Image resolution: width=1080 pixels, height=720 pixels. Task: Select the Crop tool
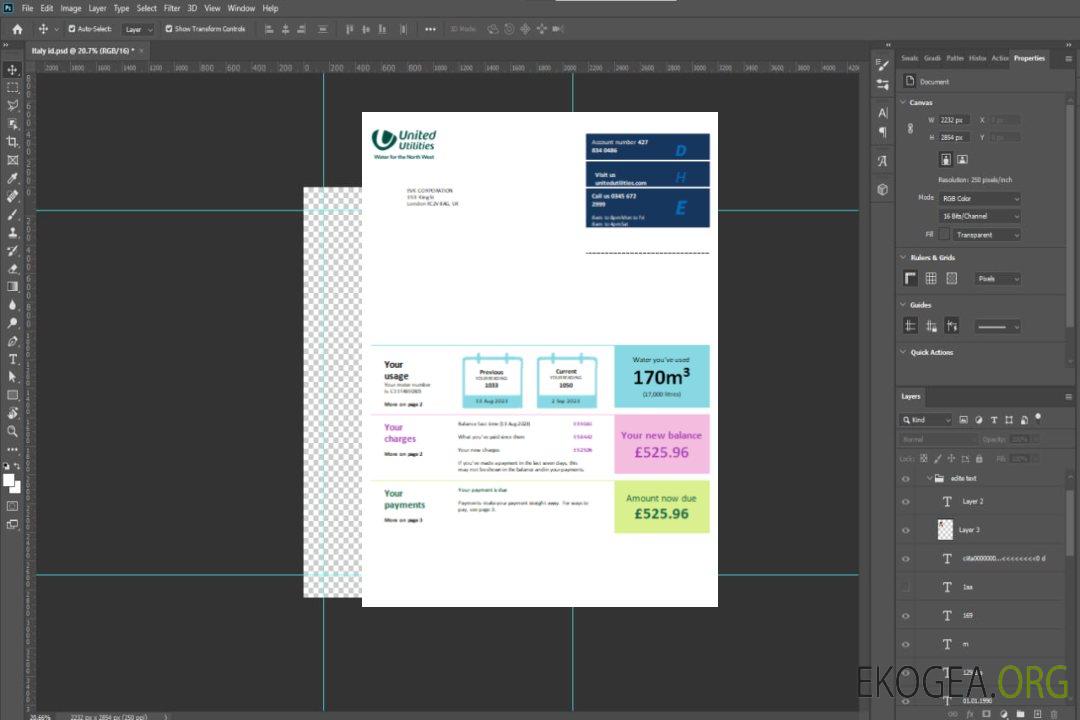click(12, 142)
